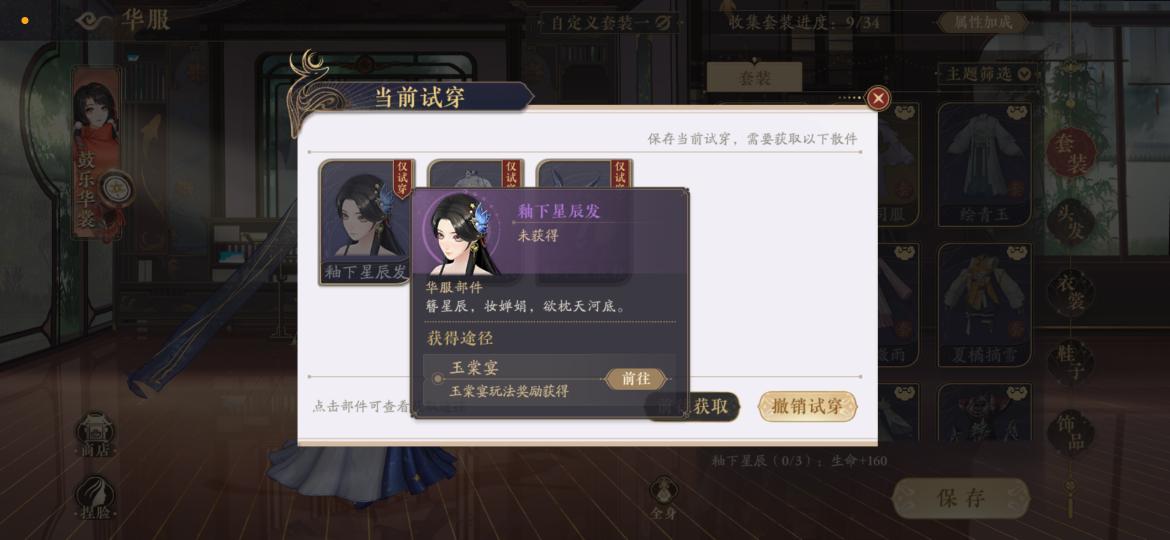Select the 饰品 accessories category icon
1170x540 pixels.
coord(1071,433)
